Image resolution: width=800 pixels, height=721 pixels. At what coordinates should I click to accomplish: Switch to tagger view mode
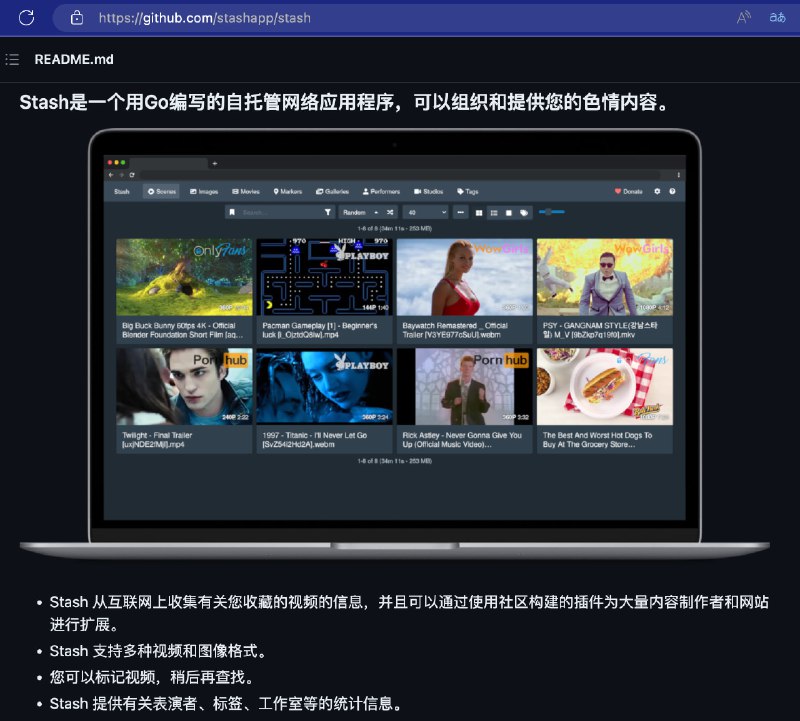[523, 212]
